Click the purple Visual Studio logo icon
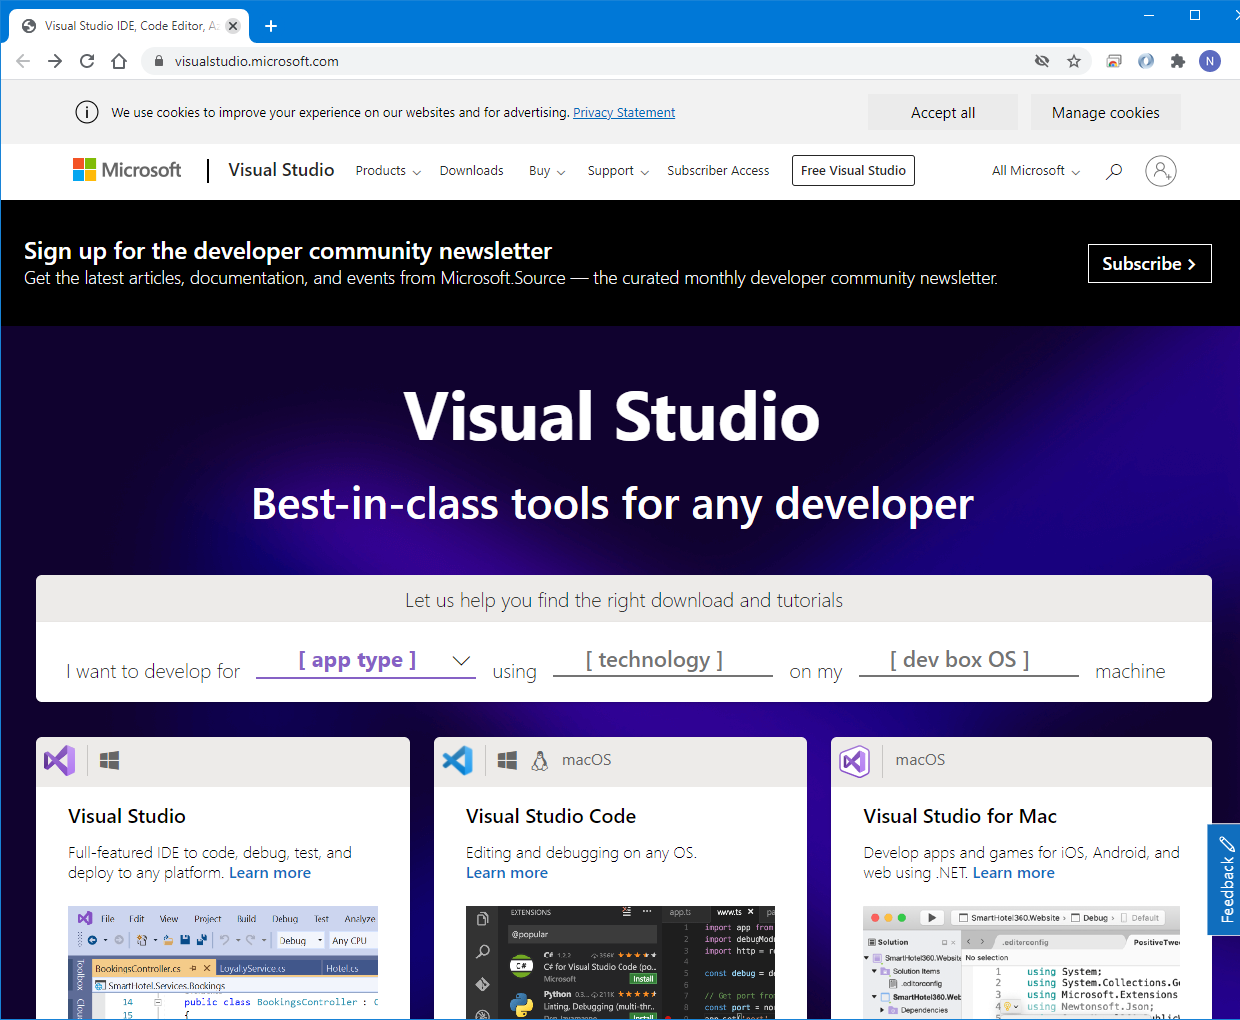Viewport: 1240px width, 1020px height. pos(60,761)
